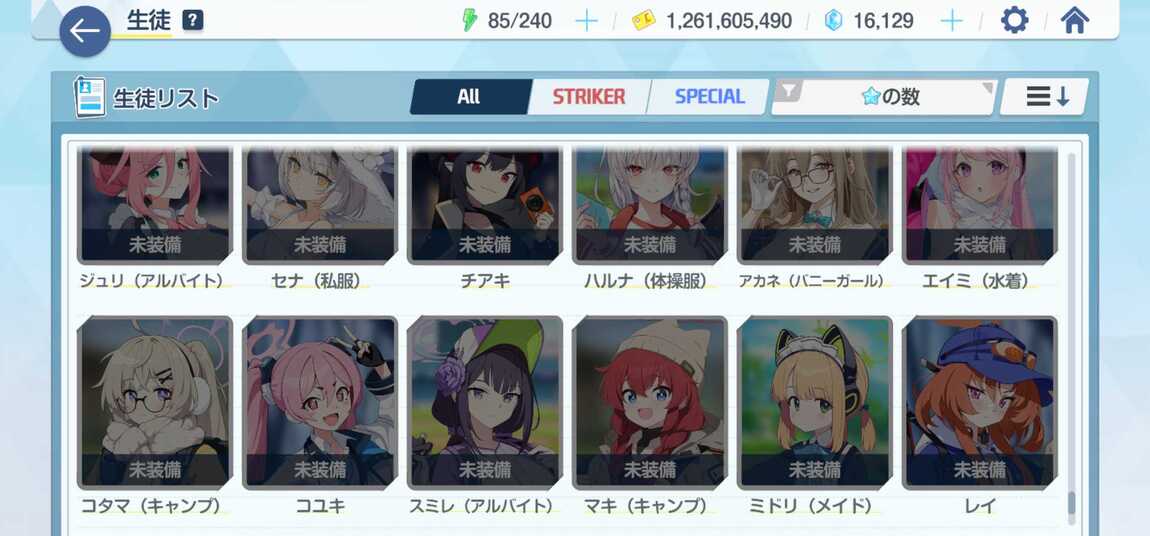Add energy with plus beside 85/240
The height and width of the screenshot is (536, 1150).
(x=586, y=21)
